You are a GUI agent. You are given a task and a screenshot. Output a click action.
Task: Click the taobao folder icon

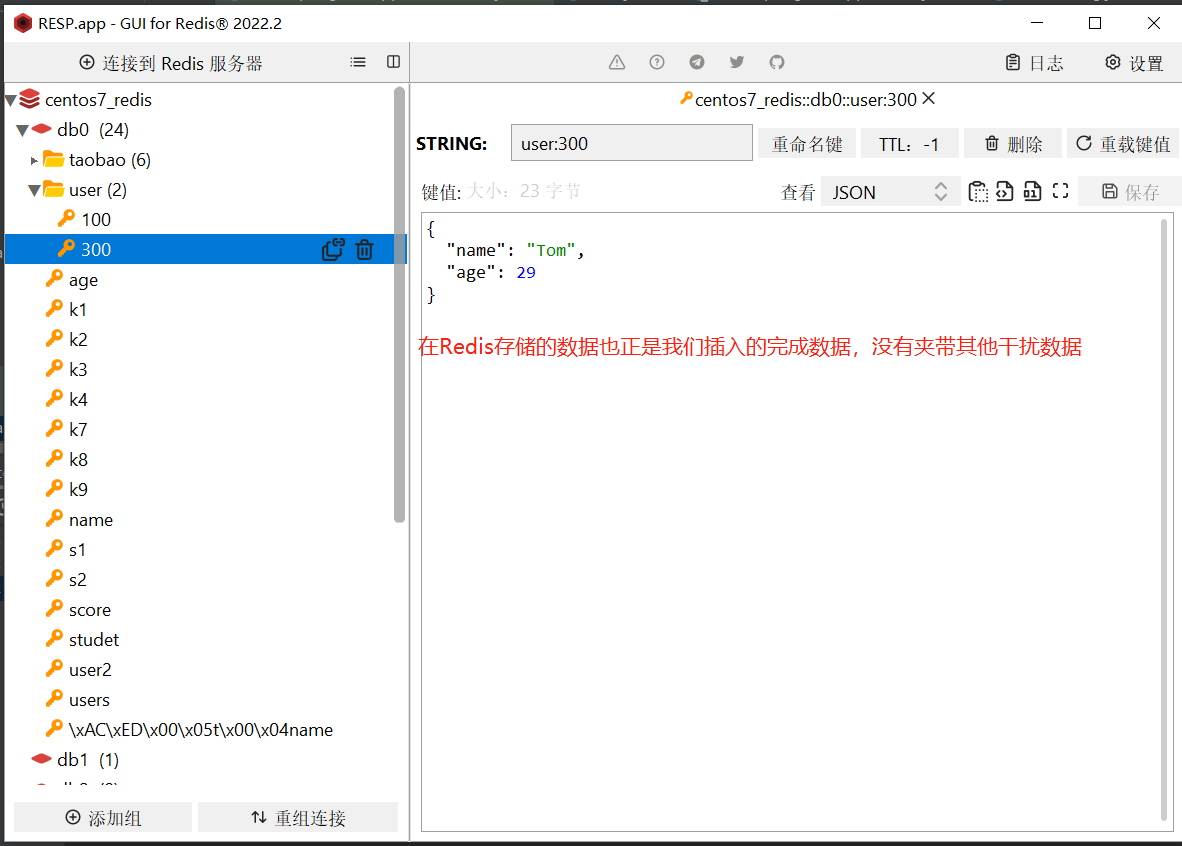click(x=54, y=159)
